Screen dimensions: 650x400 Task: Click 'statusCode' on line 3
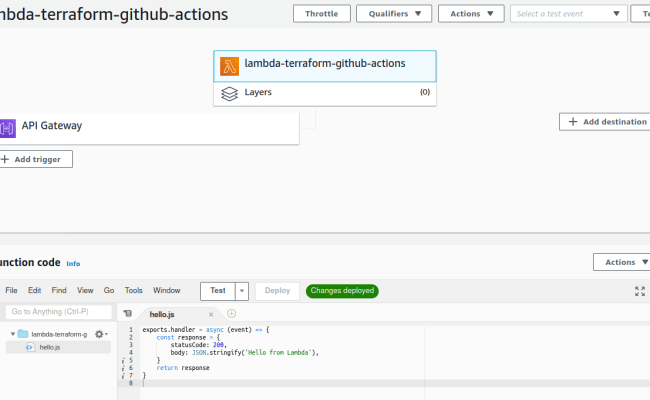pos(188,345)
